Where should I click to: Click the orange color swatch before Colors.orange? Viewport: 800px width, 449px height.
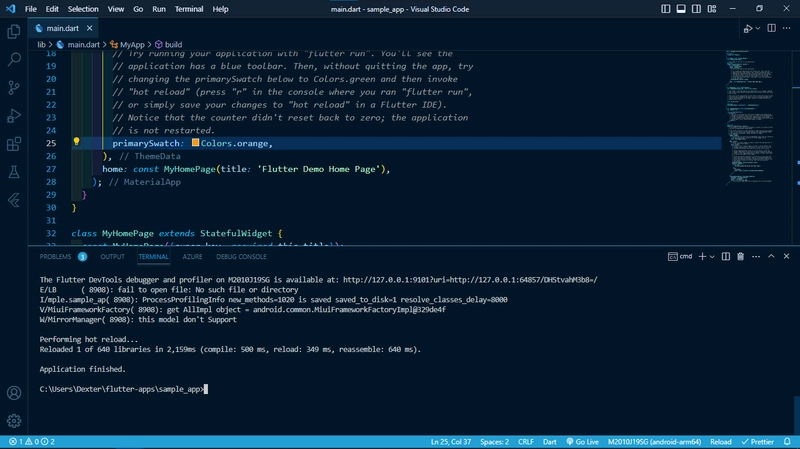pyautogui.click(x=196, y=143)
